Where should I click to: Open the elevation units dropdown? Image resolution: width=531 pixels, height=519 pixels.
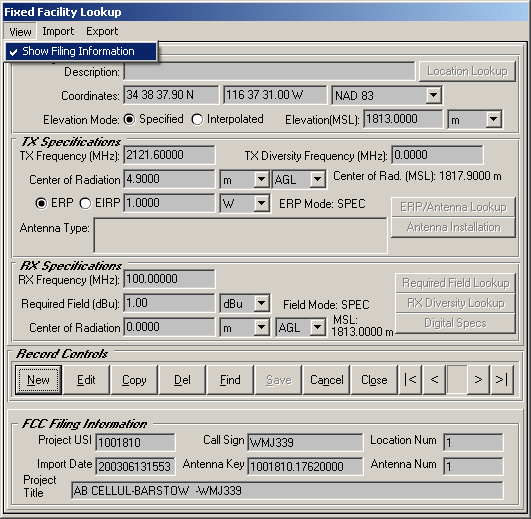pos(493,119)
